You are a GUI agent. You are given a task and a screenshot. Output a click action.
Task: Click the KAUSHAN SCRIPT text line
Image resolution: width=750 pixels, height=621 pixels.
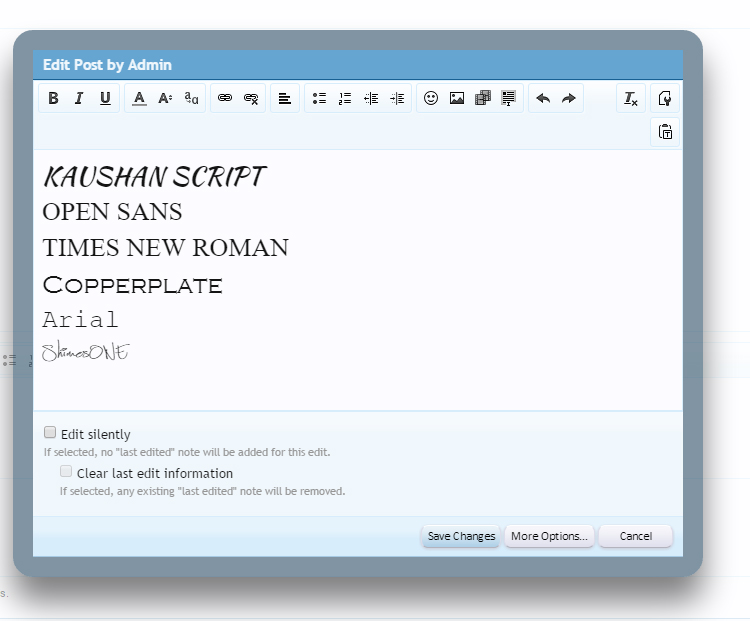[154, 177]
